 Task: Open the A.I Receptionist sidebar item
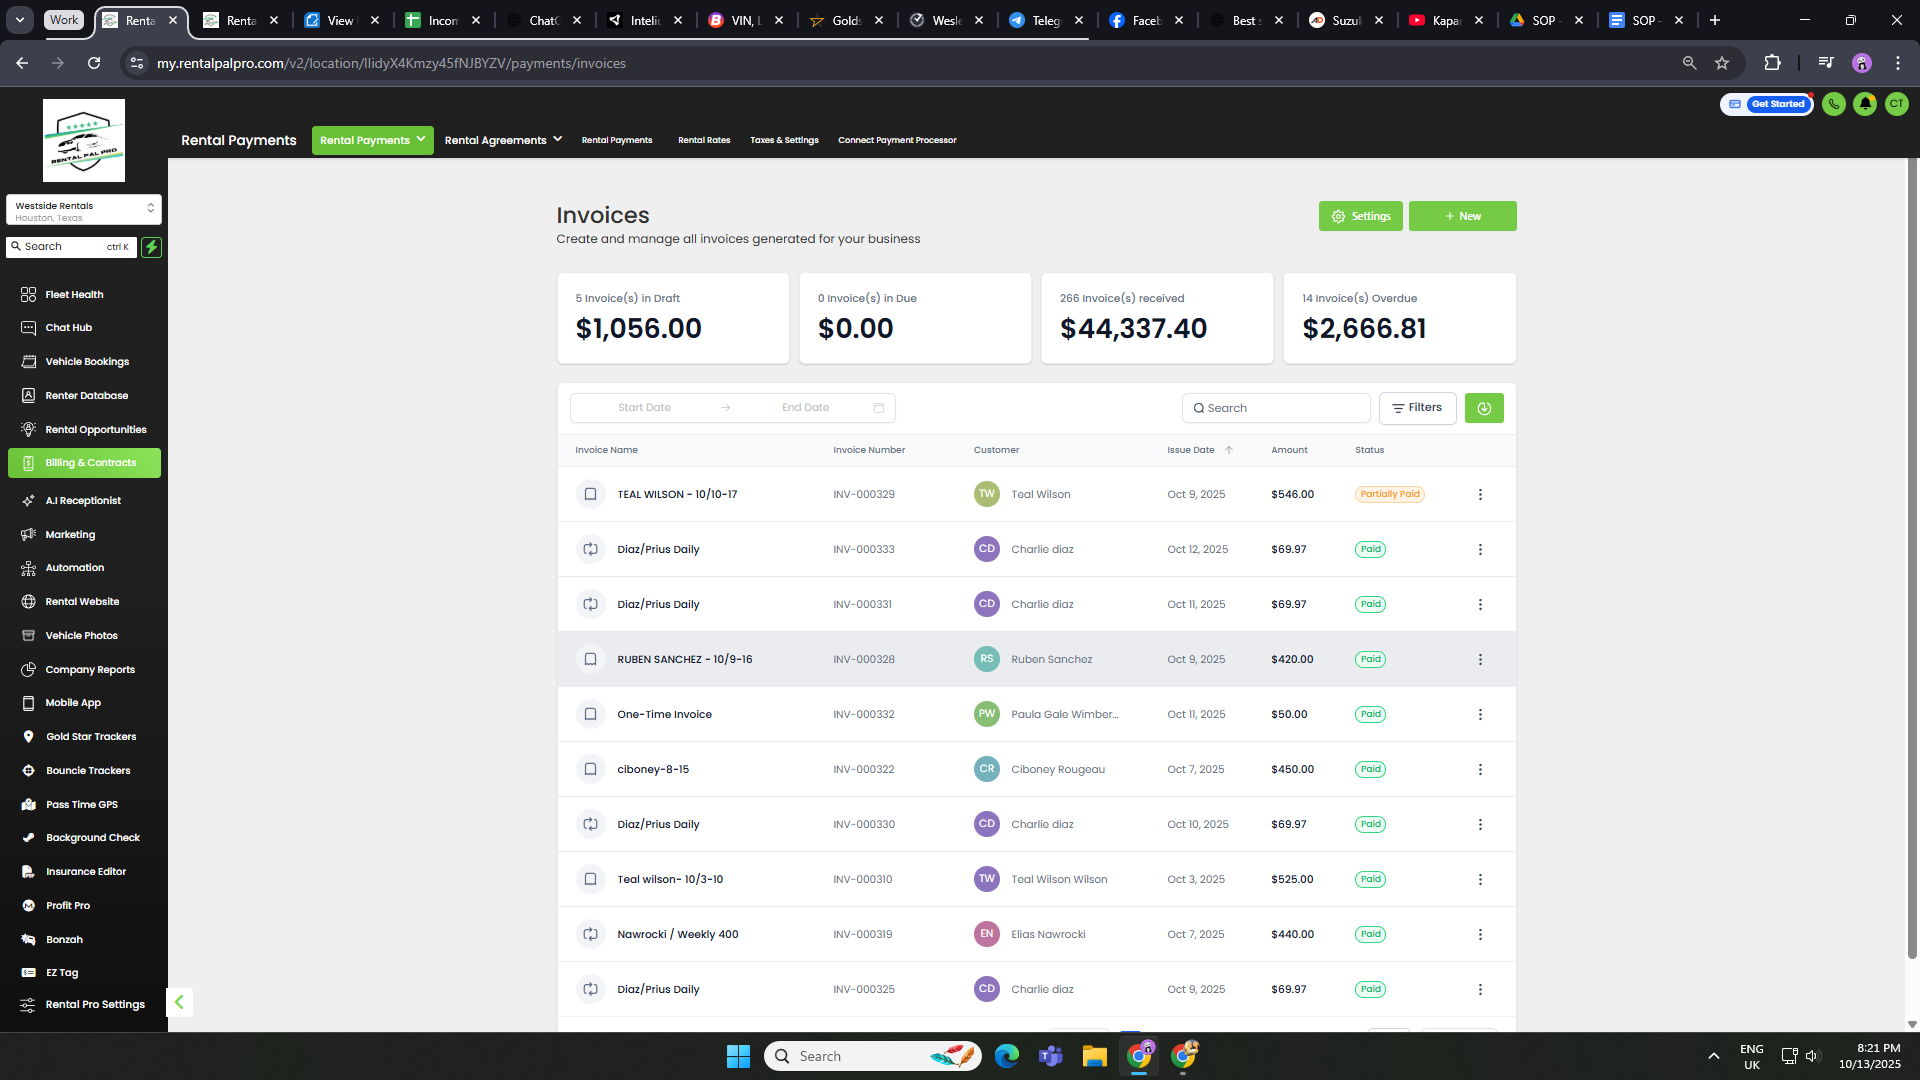pyautogui.click(x=82, y=501)
